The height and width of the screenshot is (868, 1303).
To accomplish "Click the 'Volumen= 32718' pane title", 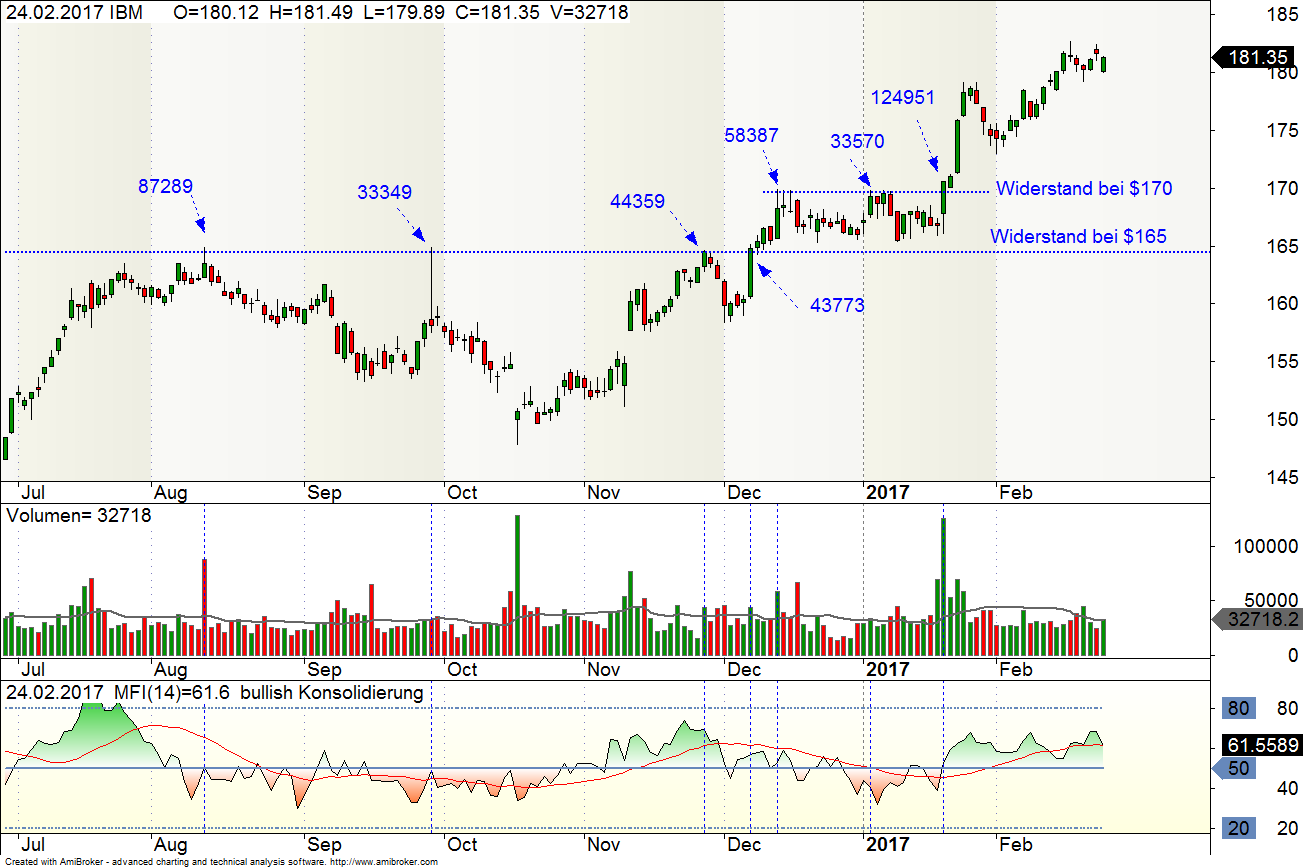I will tap(79, 516).
